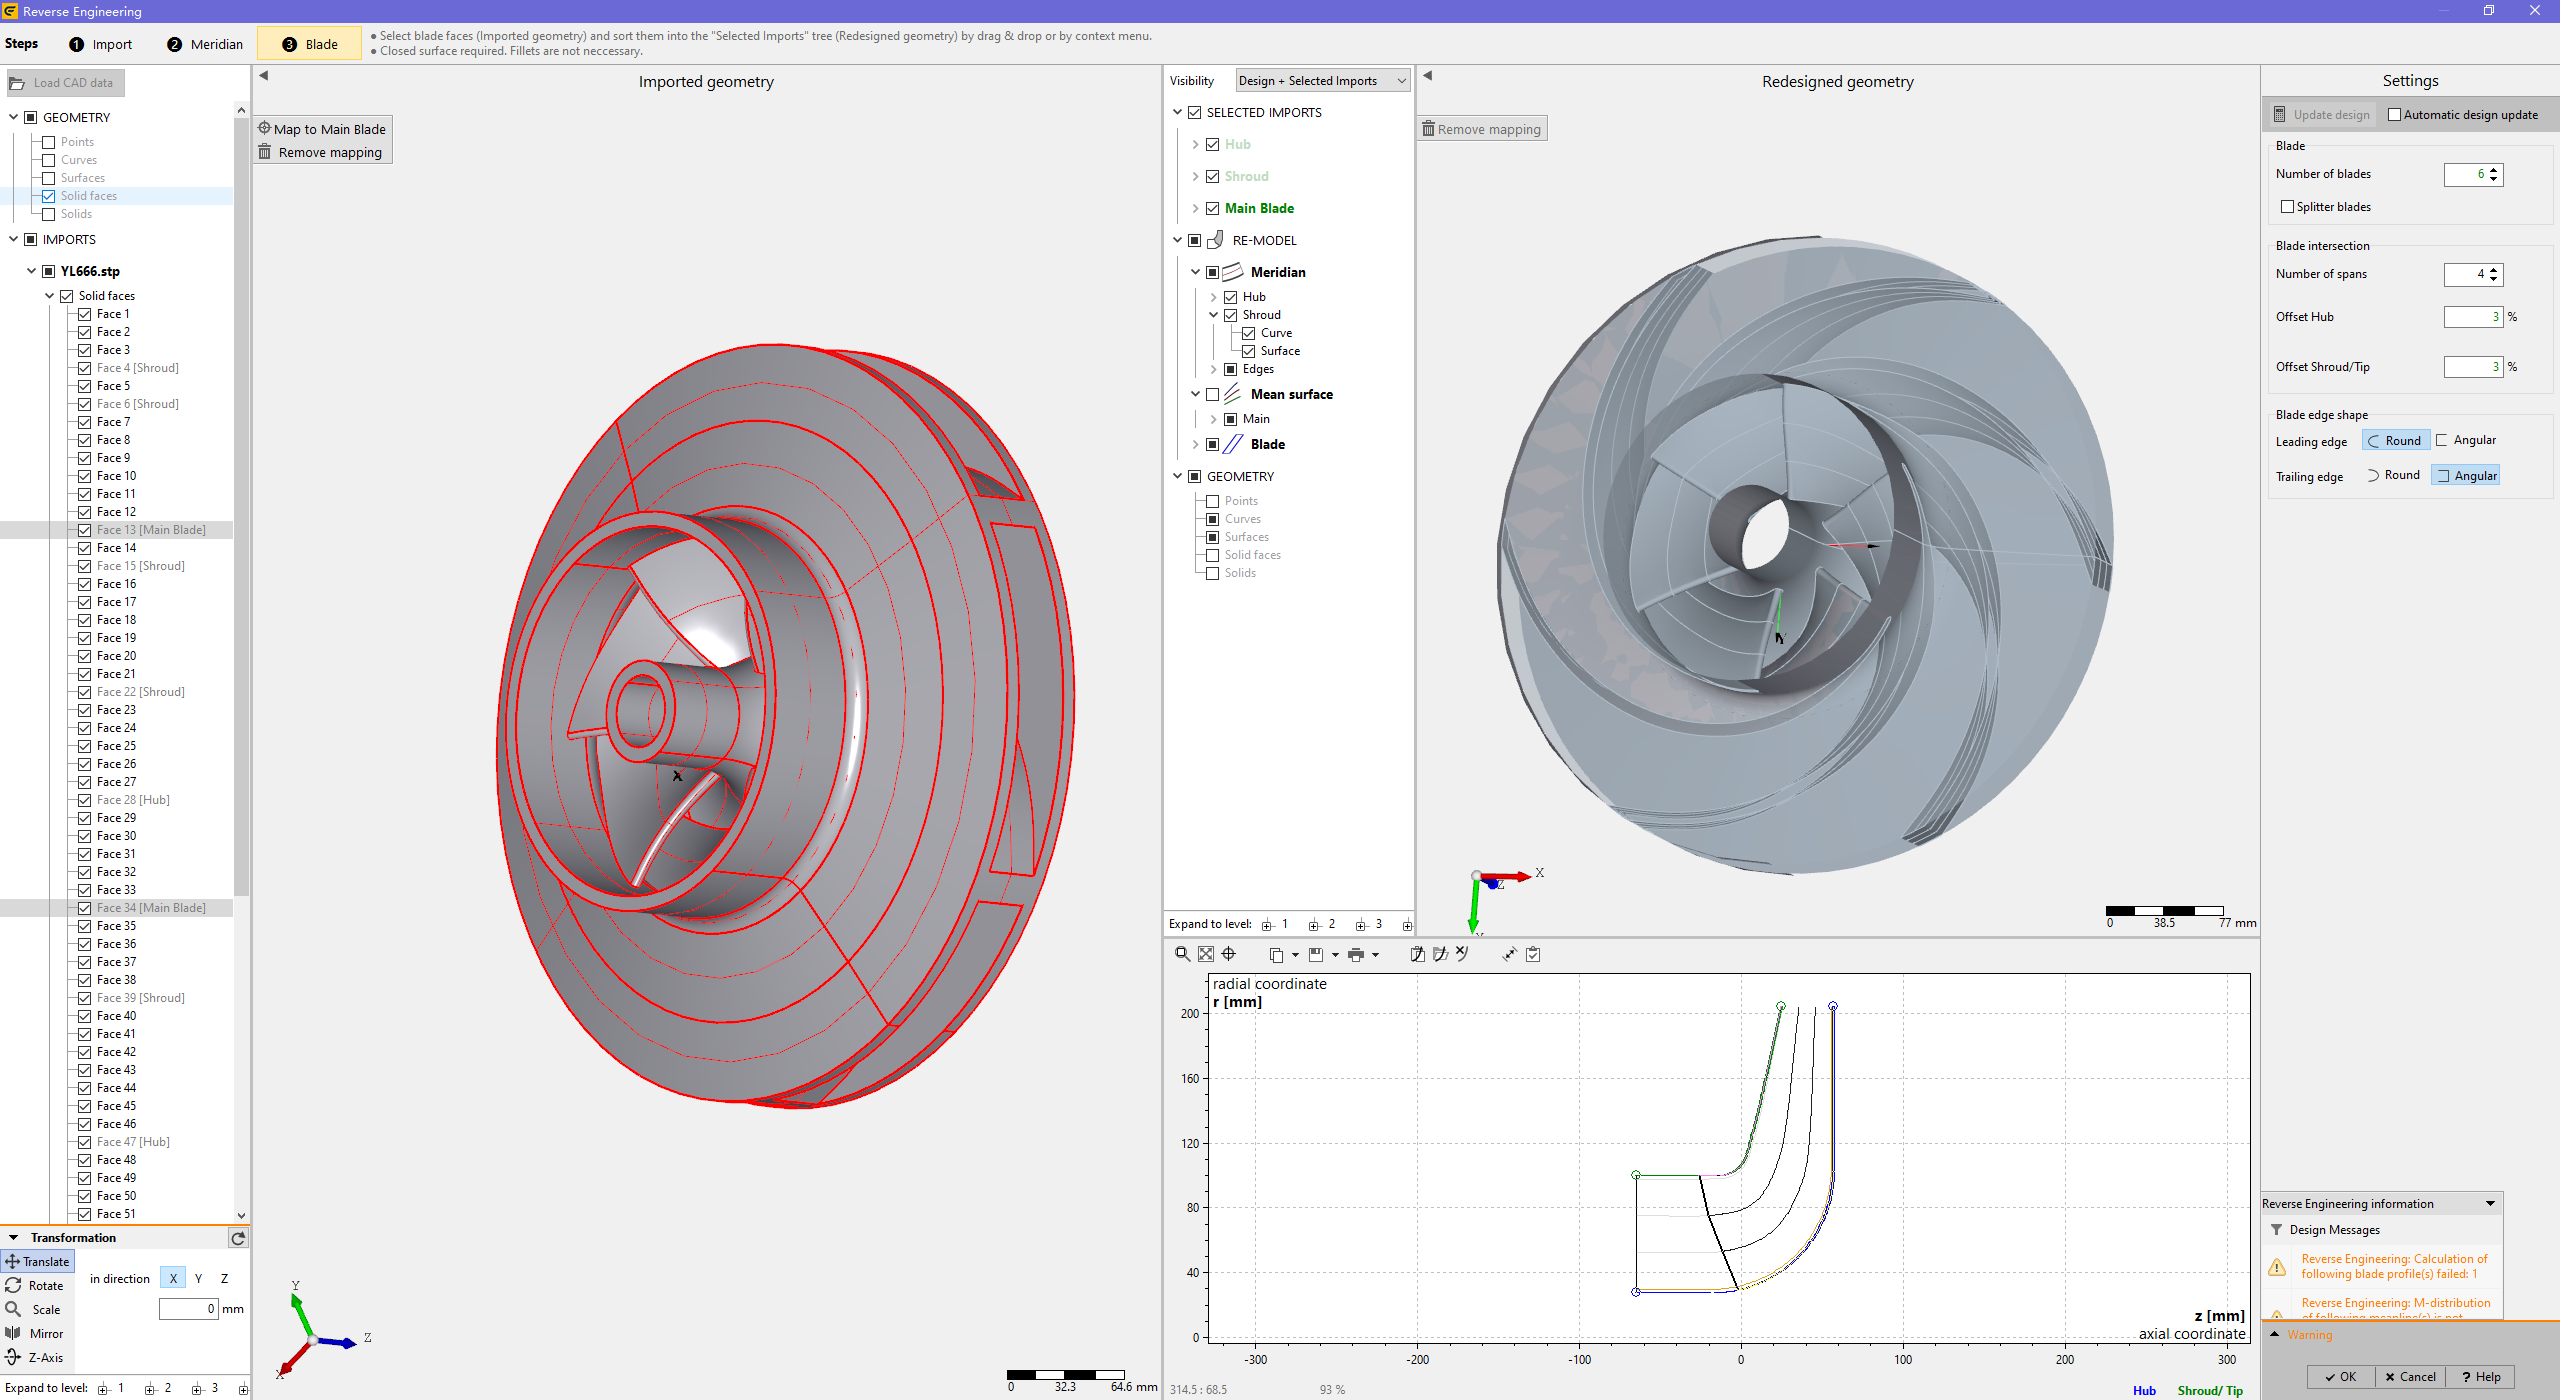This screenshot has height=1400, width=2560.
Task: Enable the Splitter blades checkbox
Action: click(2287, 207)
